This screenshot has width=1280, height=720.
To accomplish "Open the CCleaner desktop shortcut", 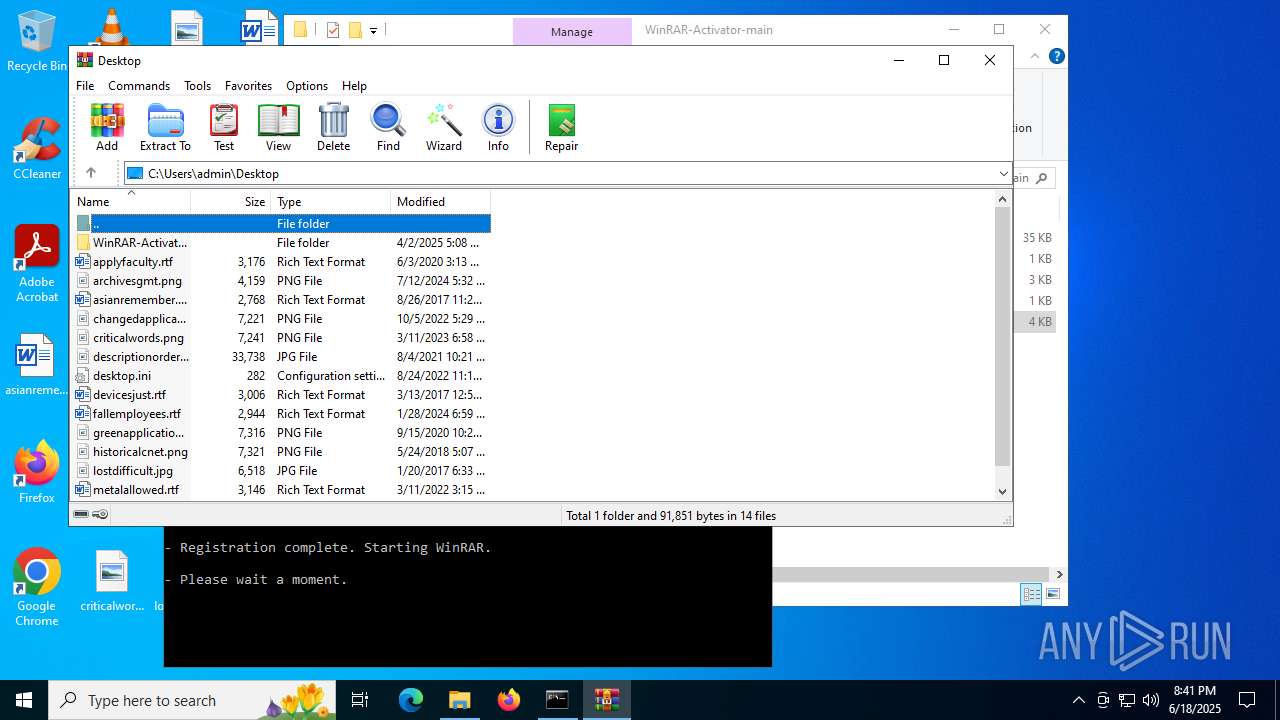I will [37, 149].
